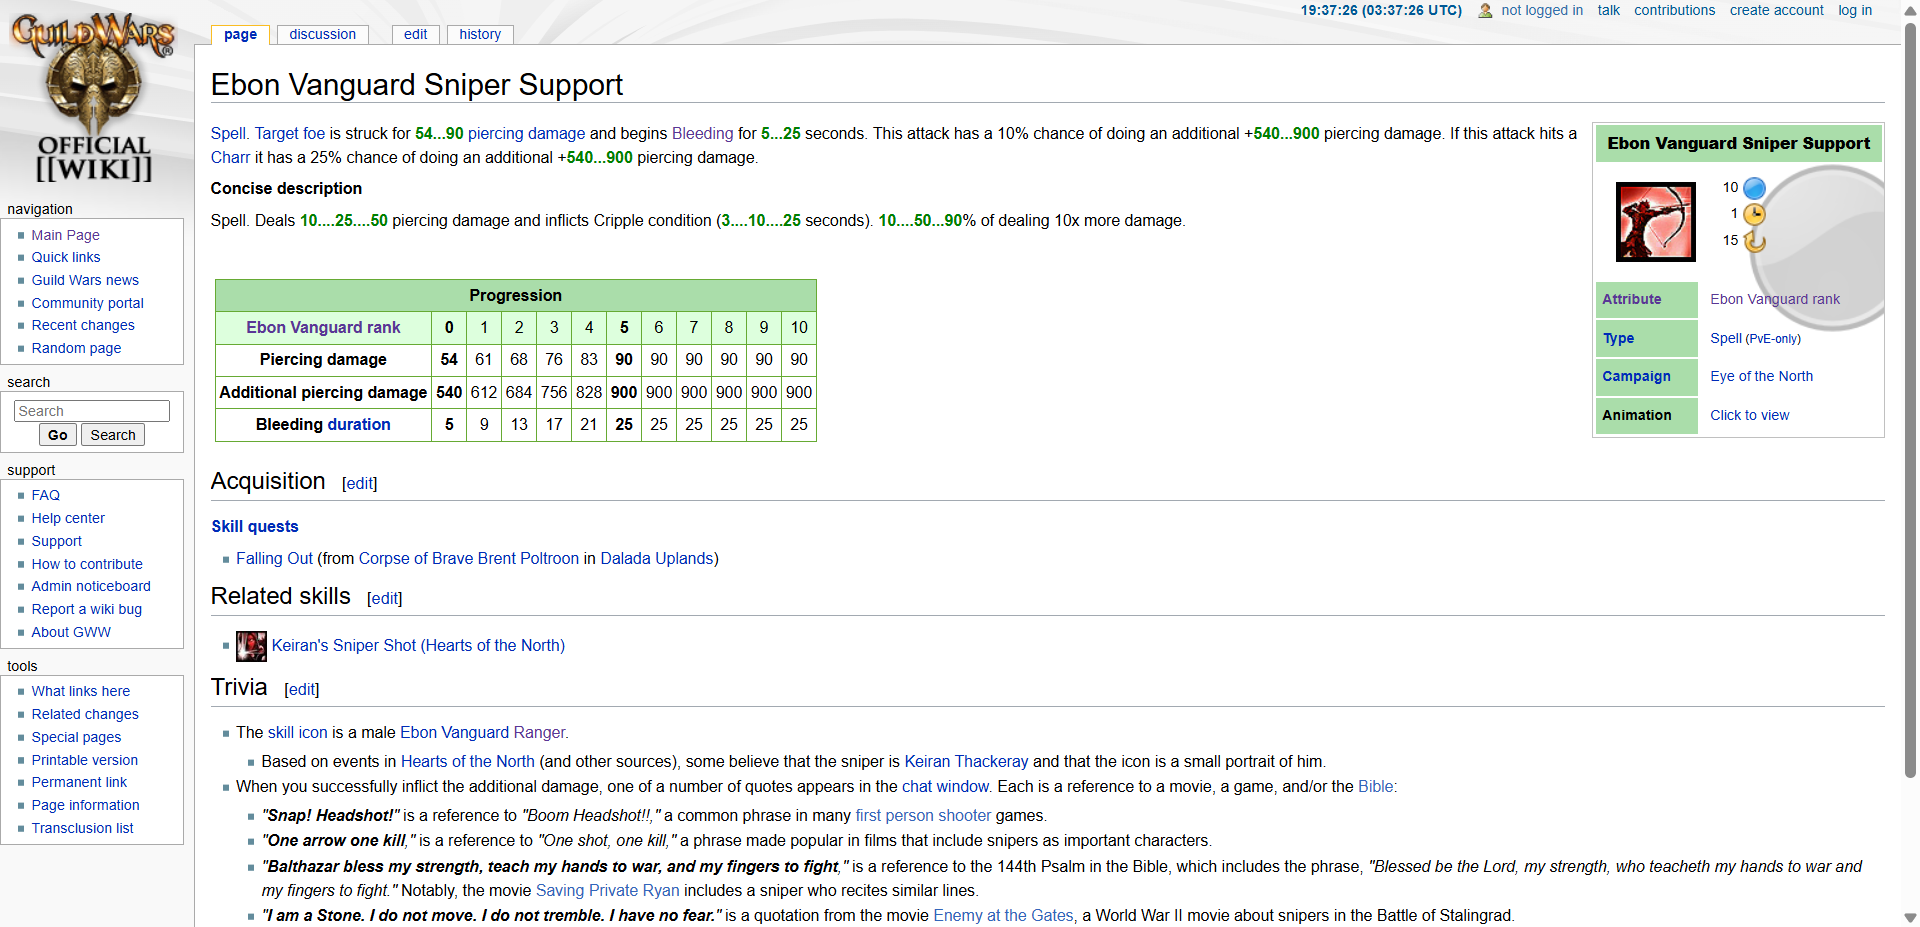Viewport: 1920px width, 927px height.
Task: Click the log in link
Action: pyautogui.click(x=1855, y=10)
